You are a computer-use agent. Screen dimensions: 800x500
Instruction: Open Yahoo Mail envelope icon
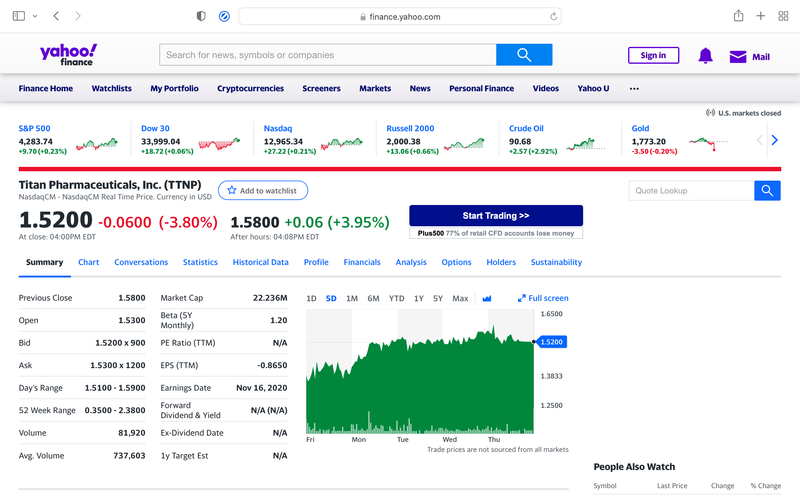coord(738,57)
